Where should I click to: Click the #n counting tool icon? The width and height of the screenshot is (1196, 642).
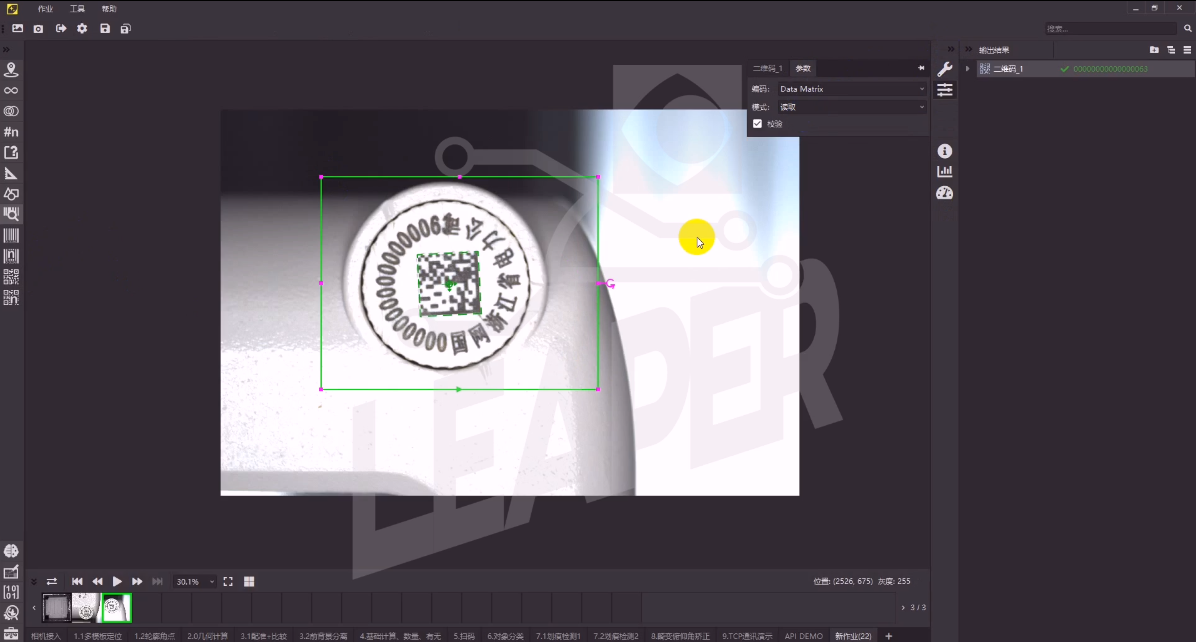coord(11,132)
